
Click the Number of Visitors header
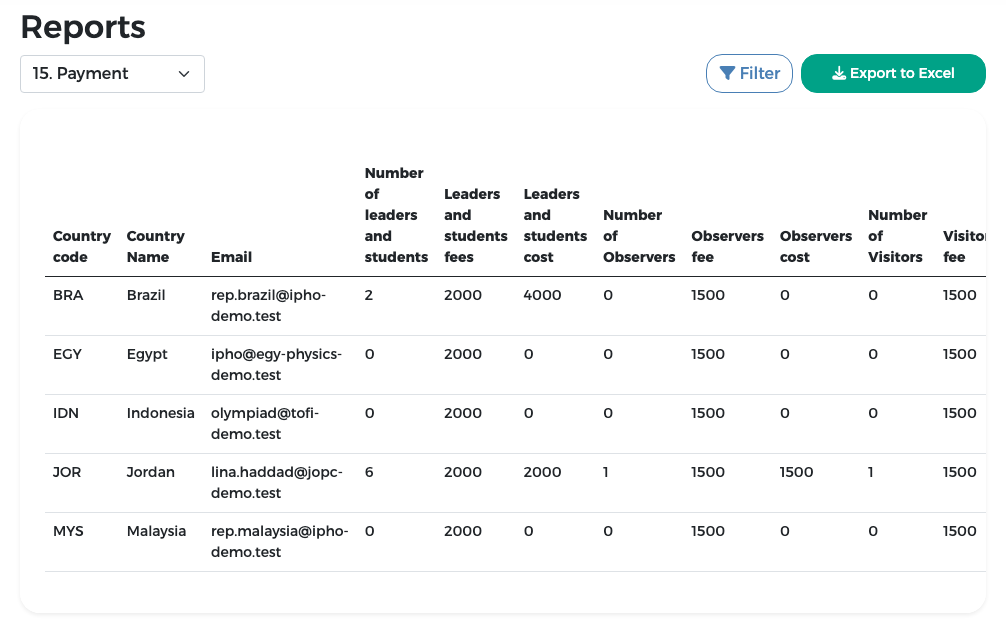[898, 236]
